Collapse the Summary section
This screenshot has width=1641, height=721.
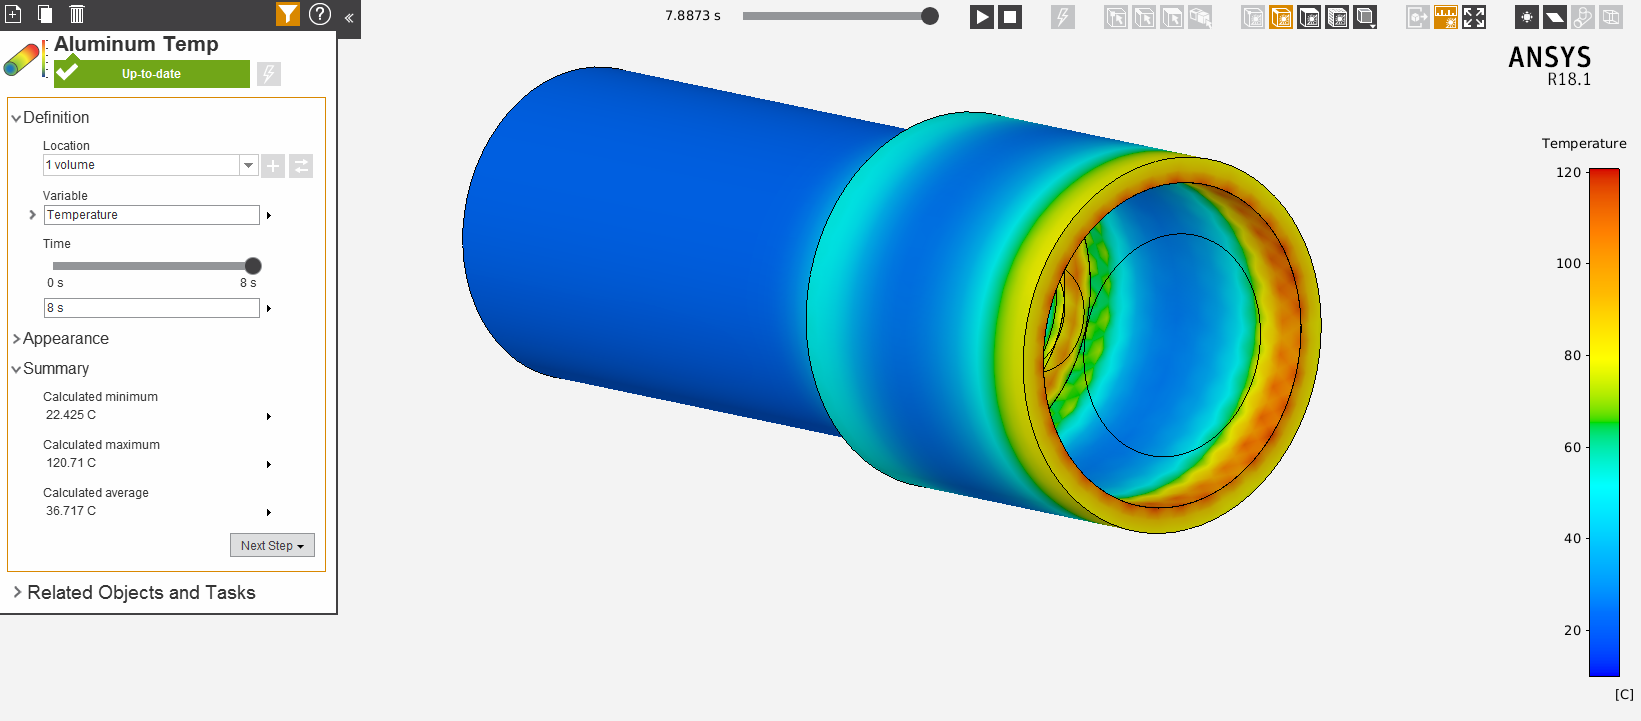point(16,369)
